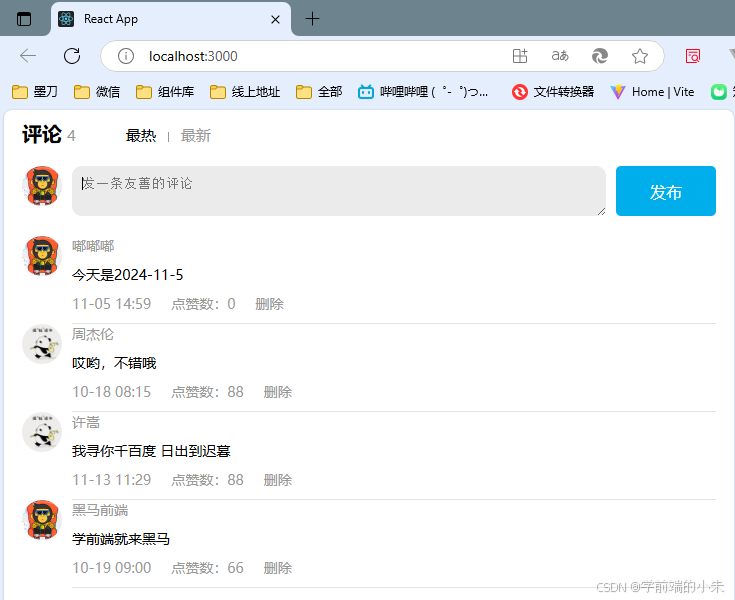The image size is (735, 600).
Task: Open the 微信 bookmark folder
Action: (97, 91)
